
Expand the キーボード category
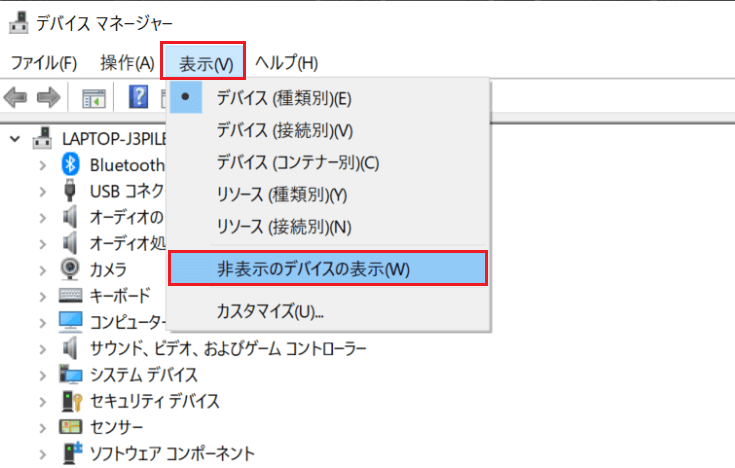[x=43, y=296]
